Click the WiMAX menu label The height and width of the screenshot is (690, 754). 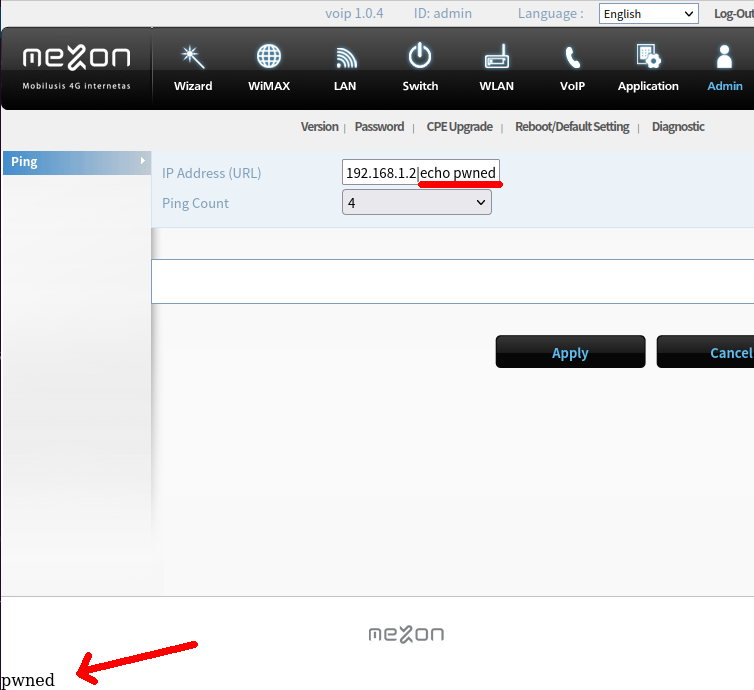pyautogui.click(x=269, y=86)
